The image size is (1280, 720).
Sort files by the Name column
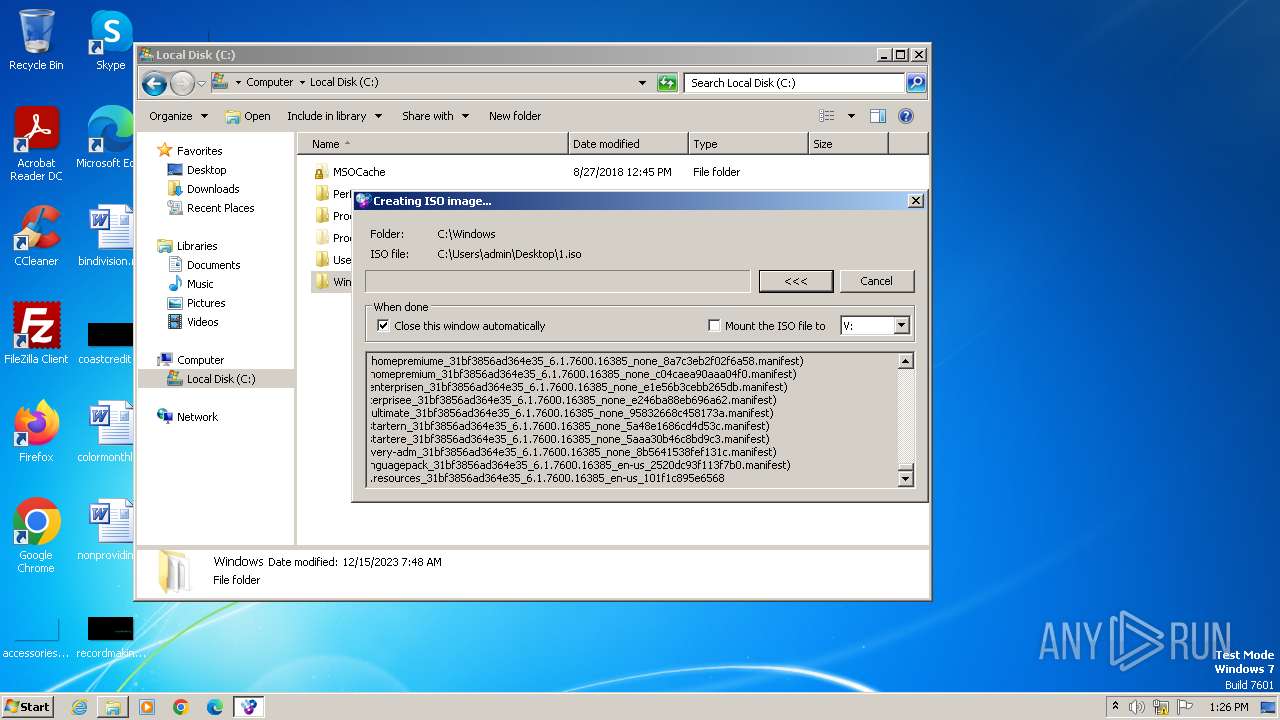tap(433, 144)
